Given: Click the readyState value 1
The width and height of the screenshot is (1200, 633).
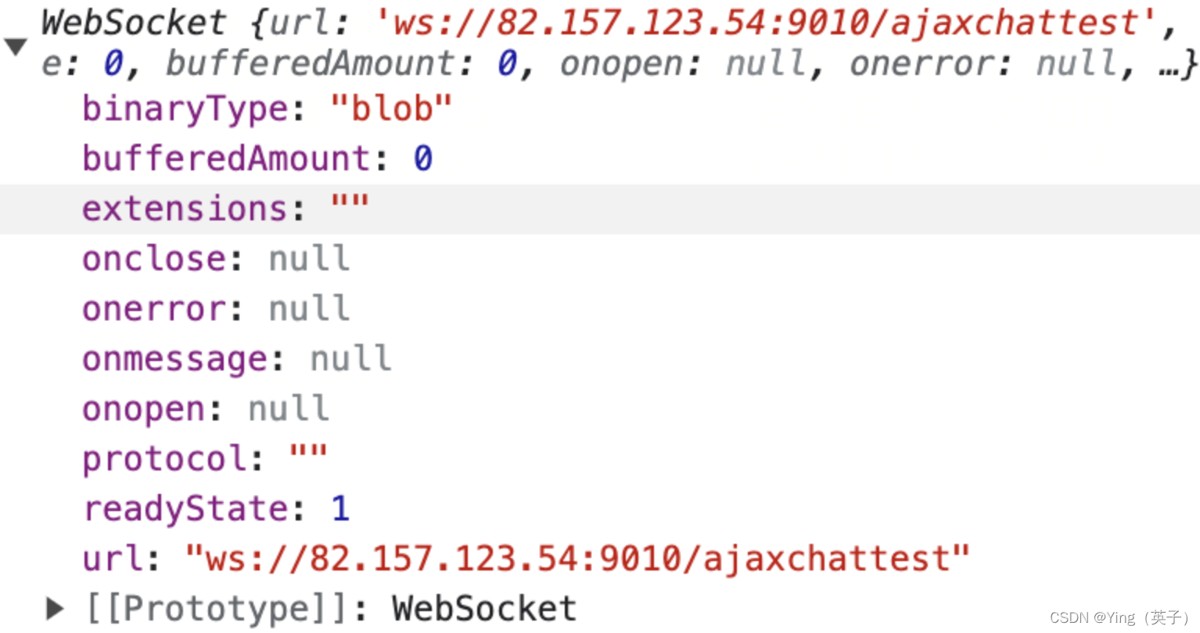Looking at the screenshot, I should [x=340, y=509].
